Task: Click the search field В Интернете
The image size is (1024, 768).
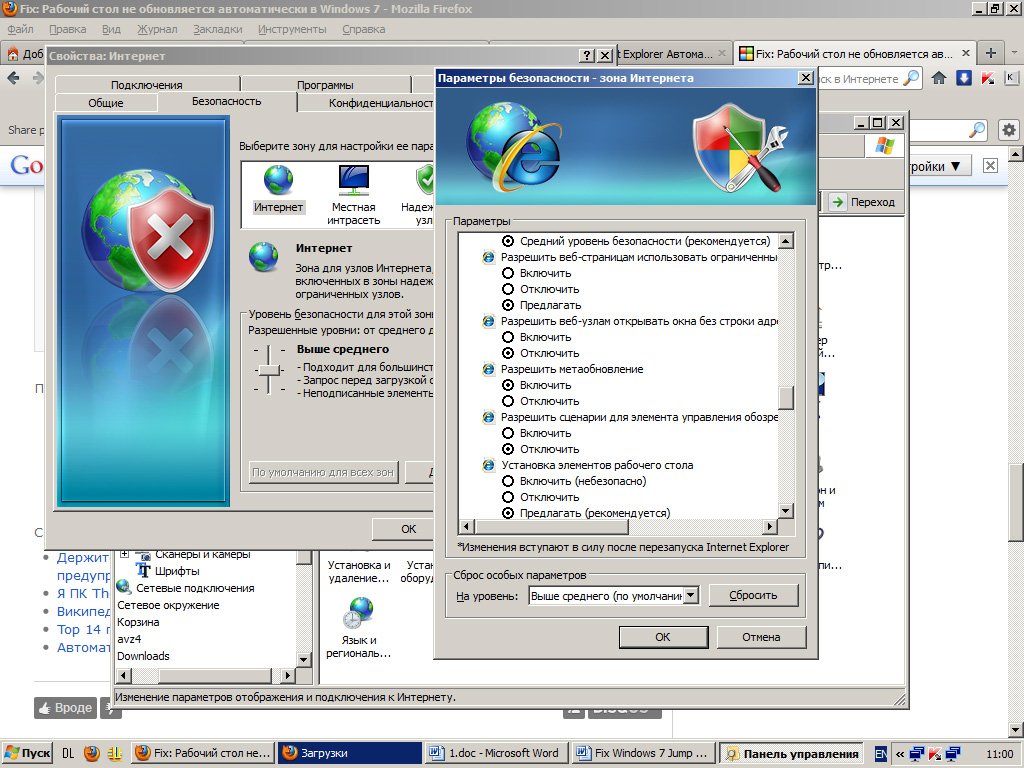Action: (x=858, y=78)
